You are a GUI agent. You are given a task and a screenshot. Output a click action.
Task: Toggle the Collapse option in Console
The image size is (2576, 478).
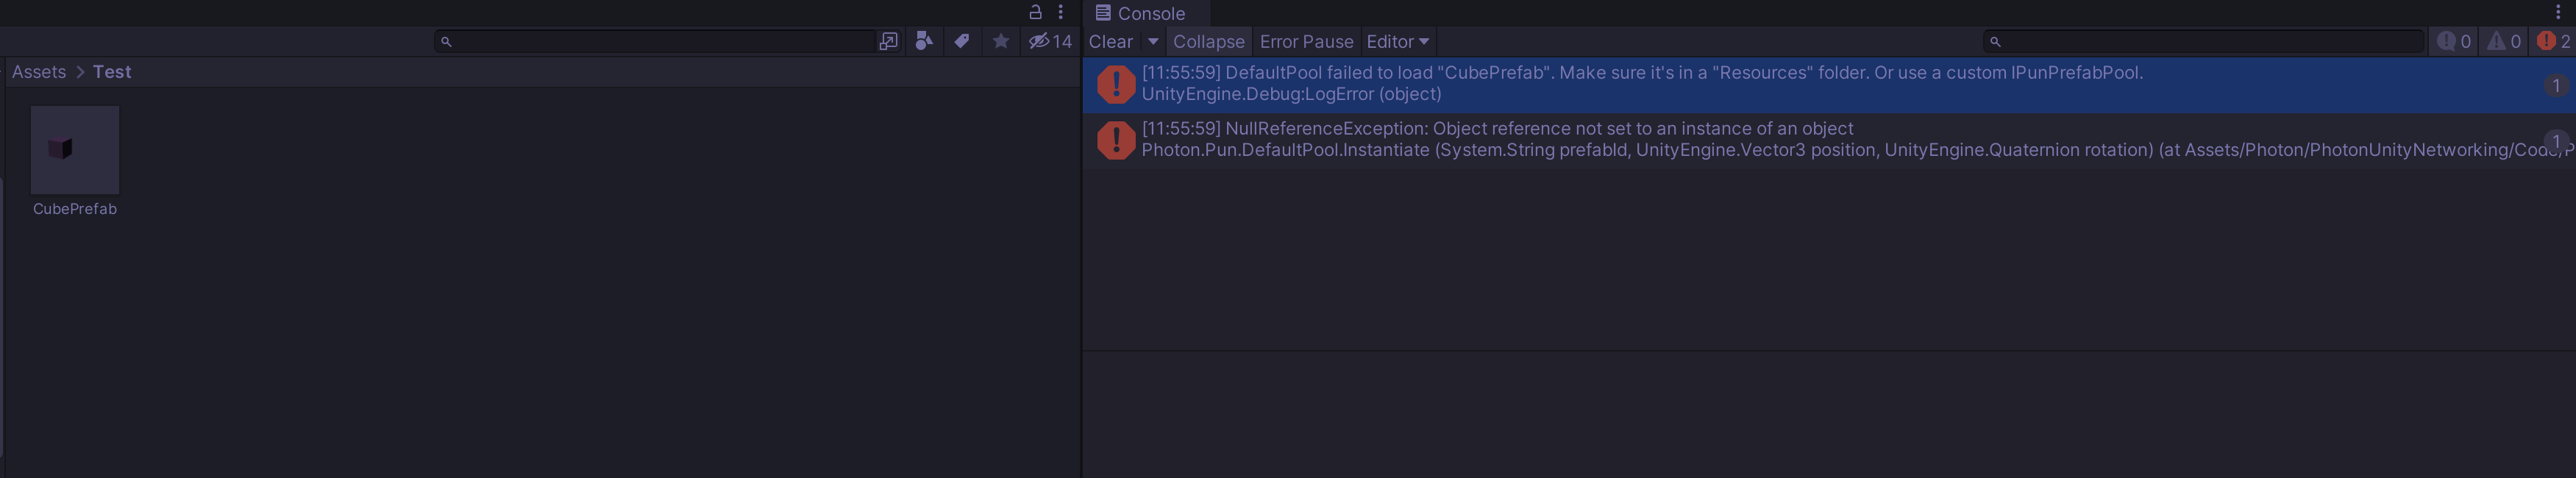click(x=1208, y=42)
